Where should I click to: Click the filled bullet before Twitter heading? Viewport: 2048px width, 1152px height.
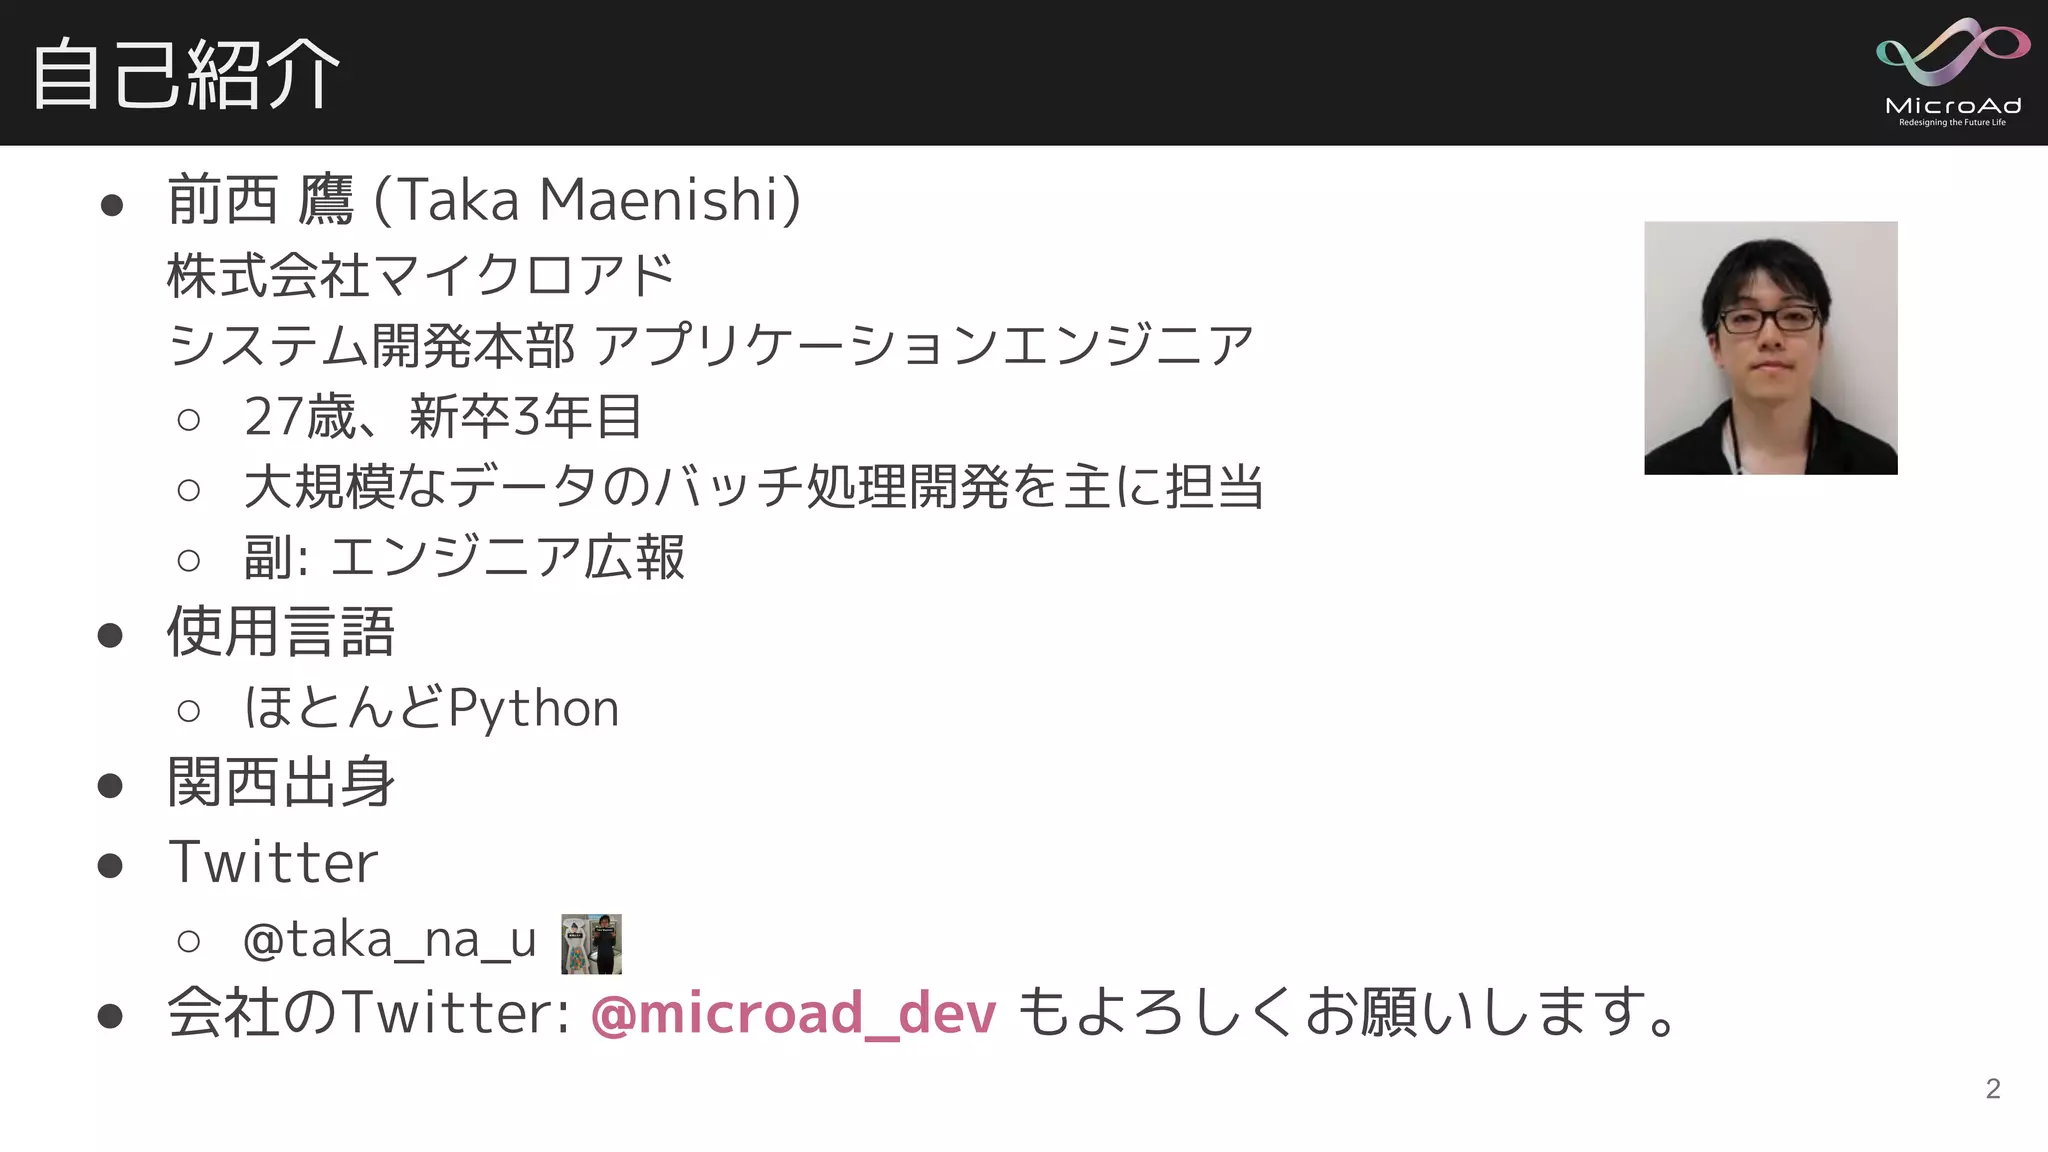click(110, 865)
